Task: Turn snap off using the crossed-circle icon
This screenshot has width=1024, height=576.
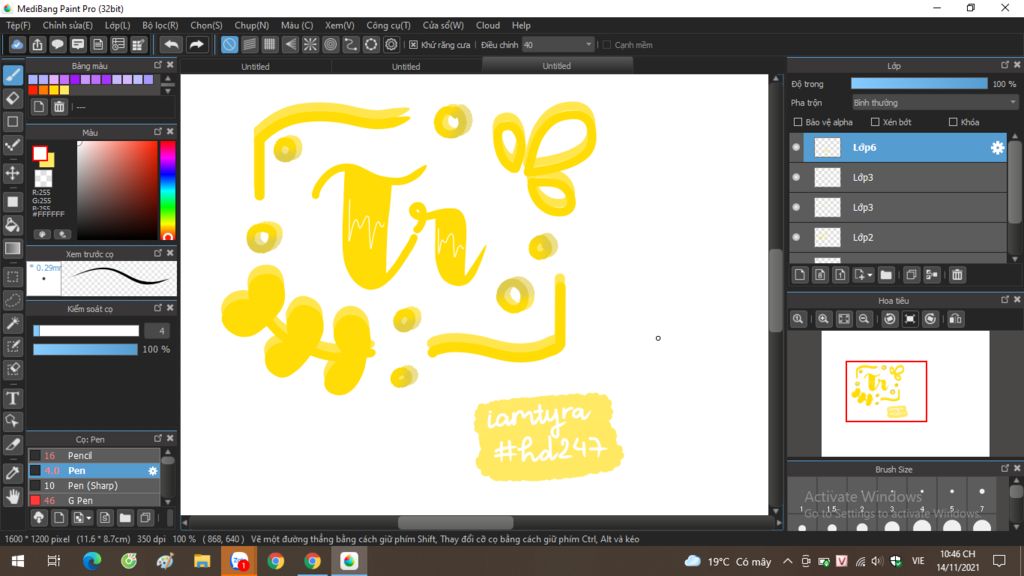Action: 229,44
